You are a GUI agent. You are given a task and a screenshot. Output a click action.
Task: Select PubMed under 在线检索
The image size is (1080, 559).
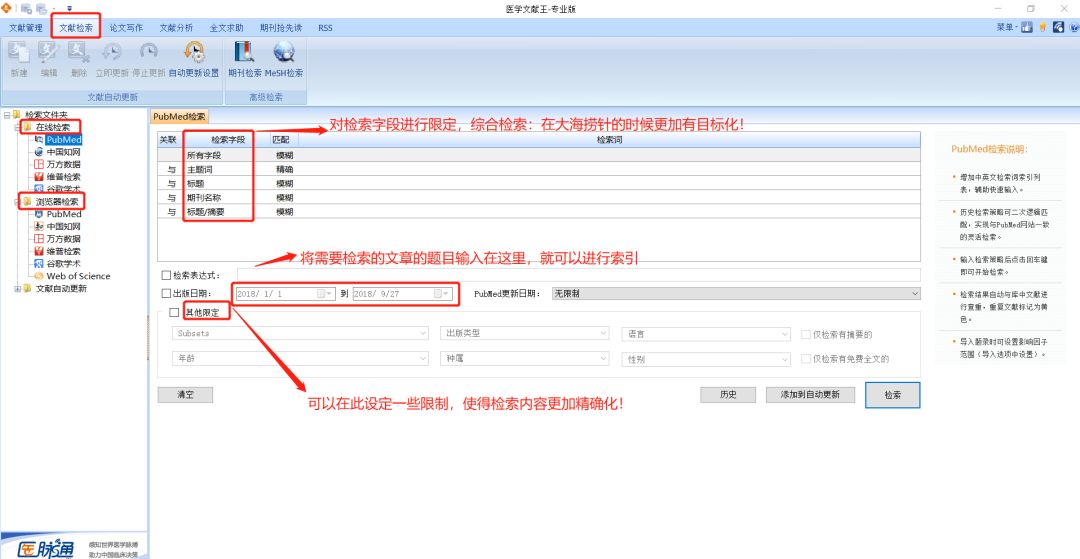(64, 140)
